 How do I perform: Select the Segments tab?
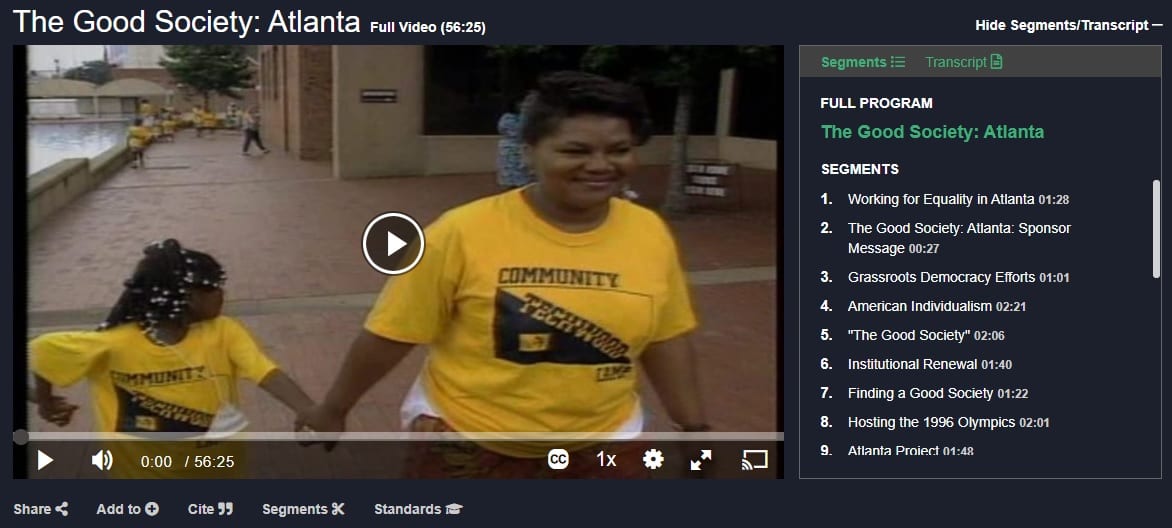pyautogui.click(x=863, y=62)
